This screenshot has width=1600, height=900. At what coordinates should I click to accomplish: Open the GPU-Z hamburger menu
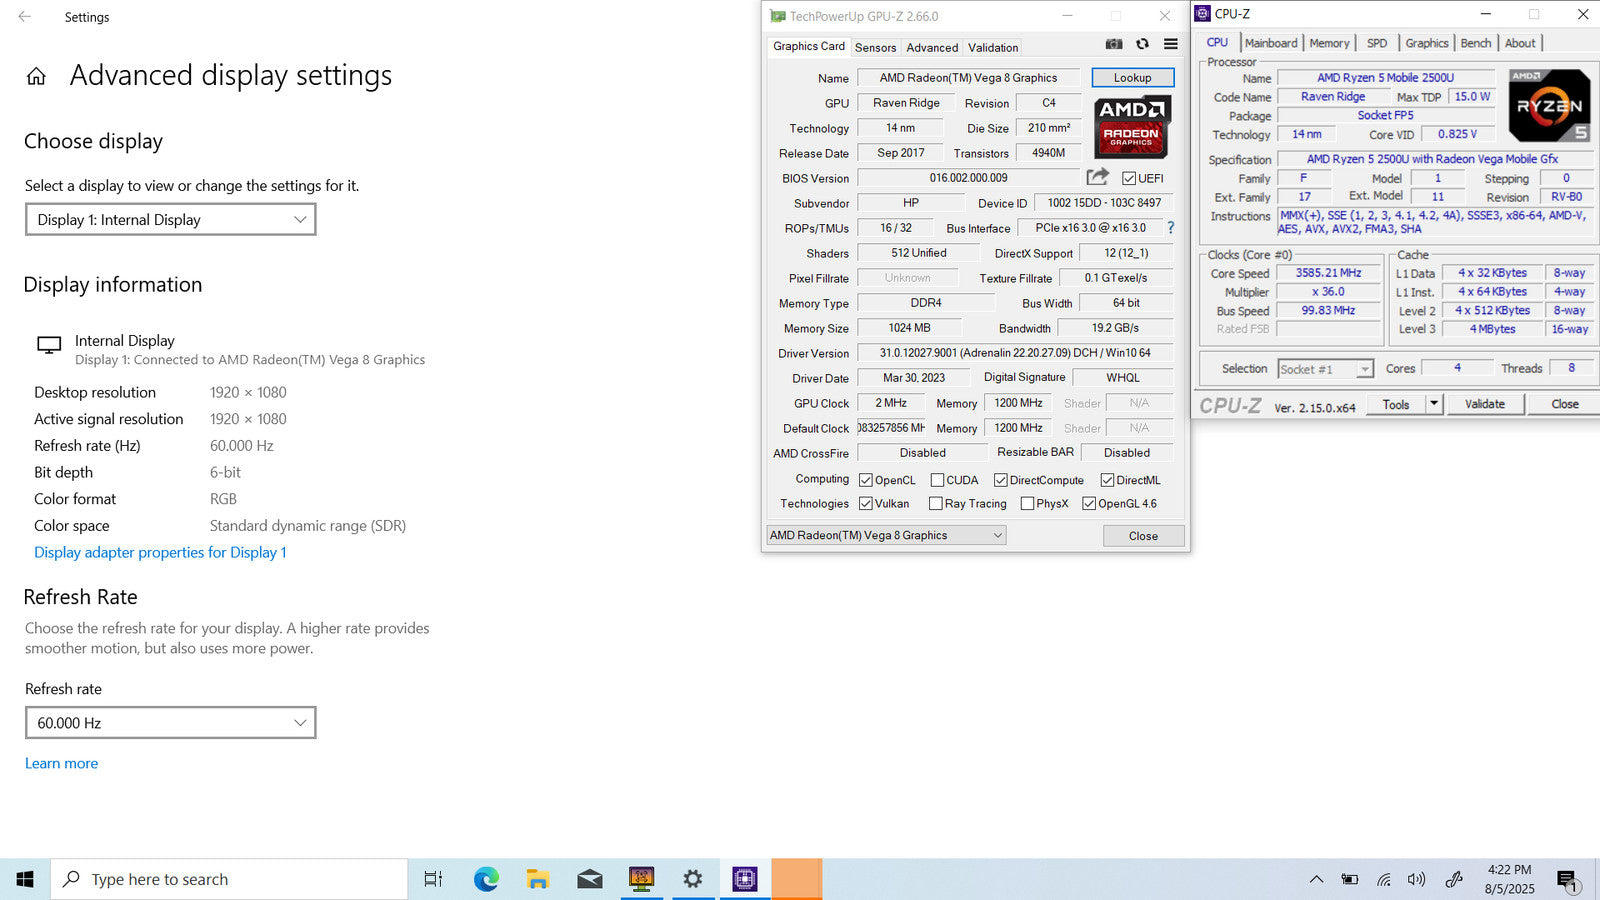[1170, 44]
